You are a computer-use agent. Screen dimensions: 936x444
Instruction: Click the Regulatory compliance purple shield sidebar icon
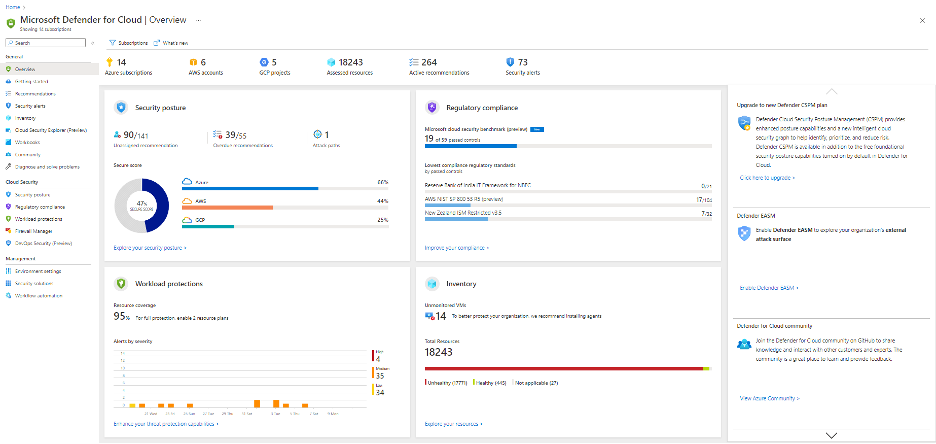8,207
